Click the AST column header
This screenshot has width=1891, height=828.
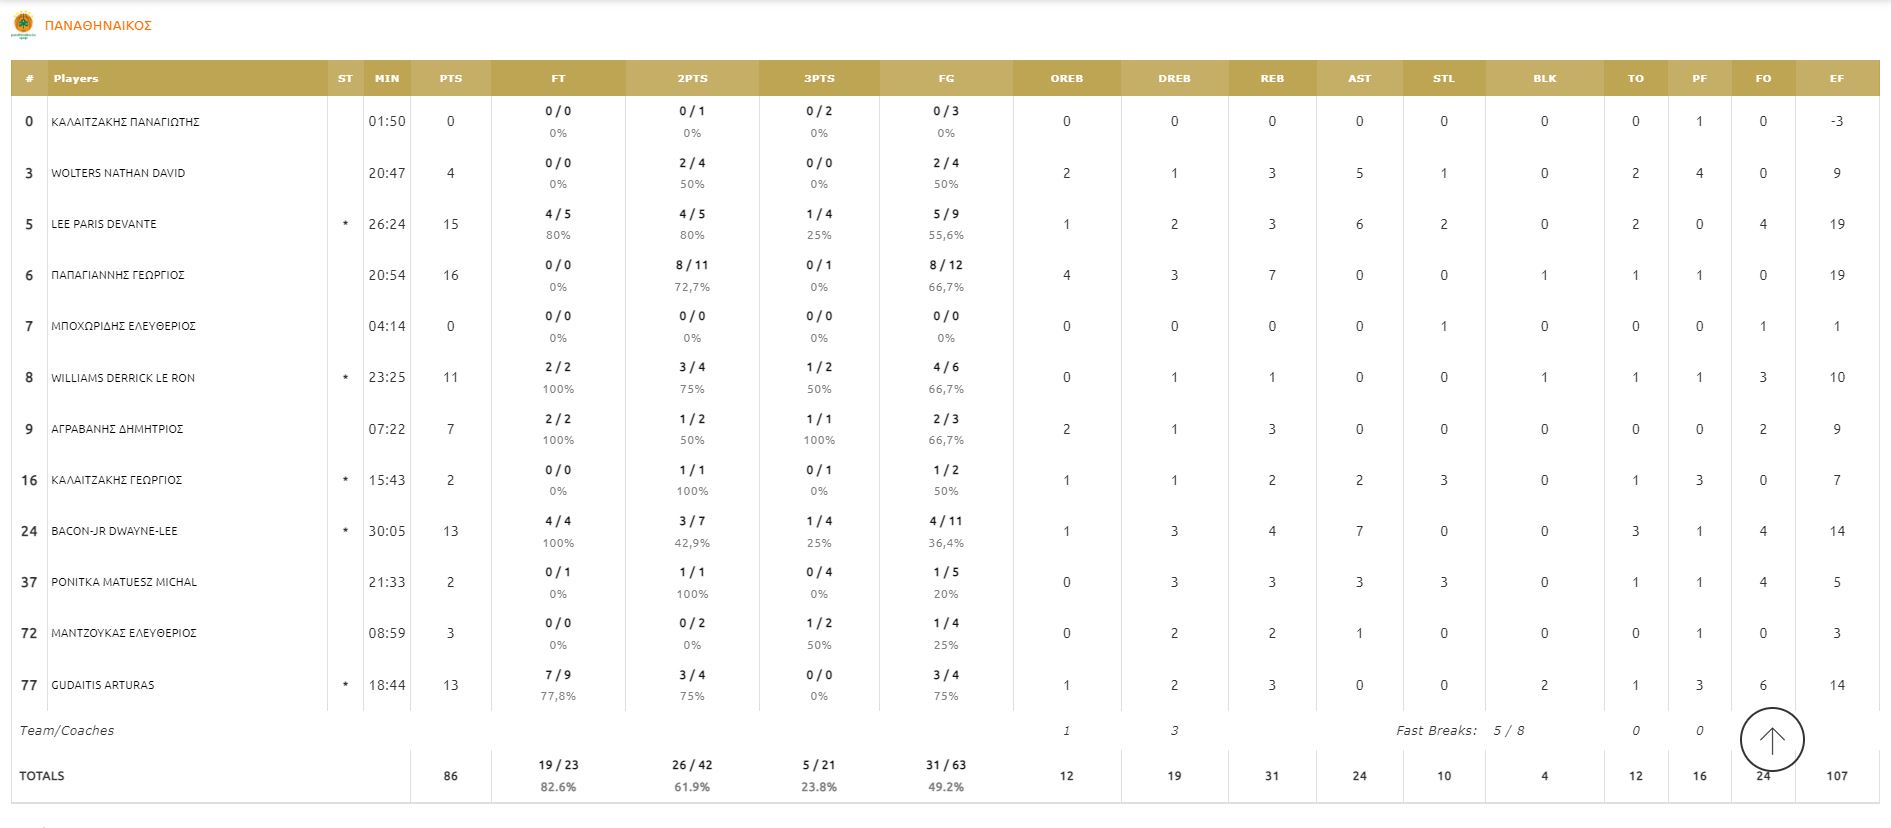tap(1359, 78)
